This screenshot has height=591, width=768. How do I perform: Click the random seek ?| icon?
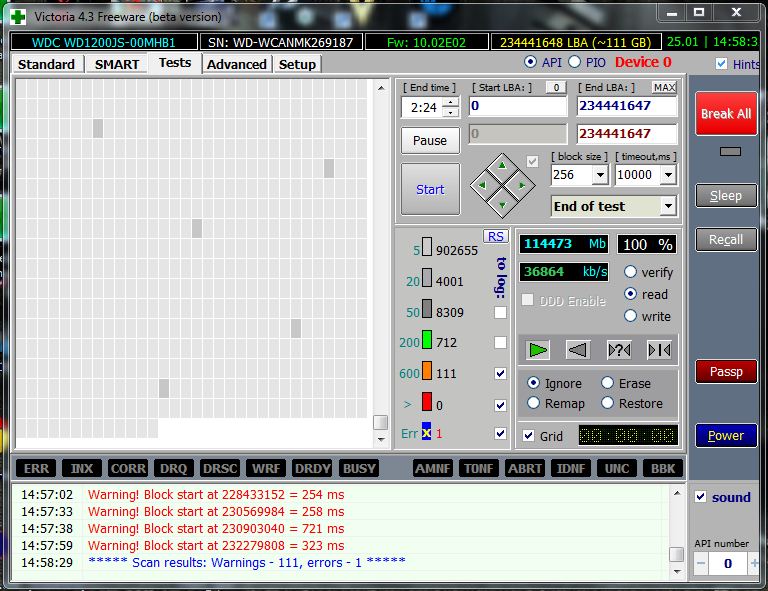point(619,349)
